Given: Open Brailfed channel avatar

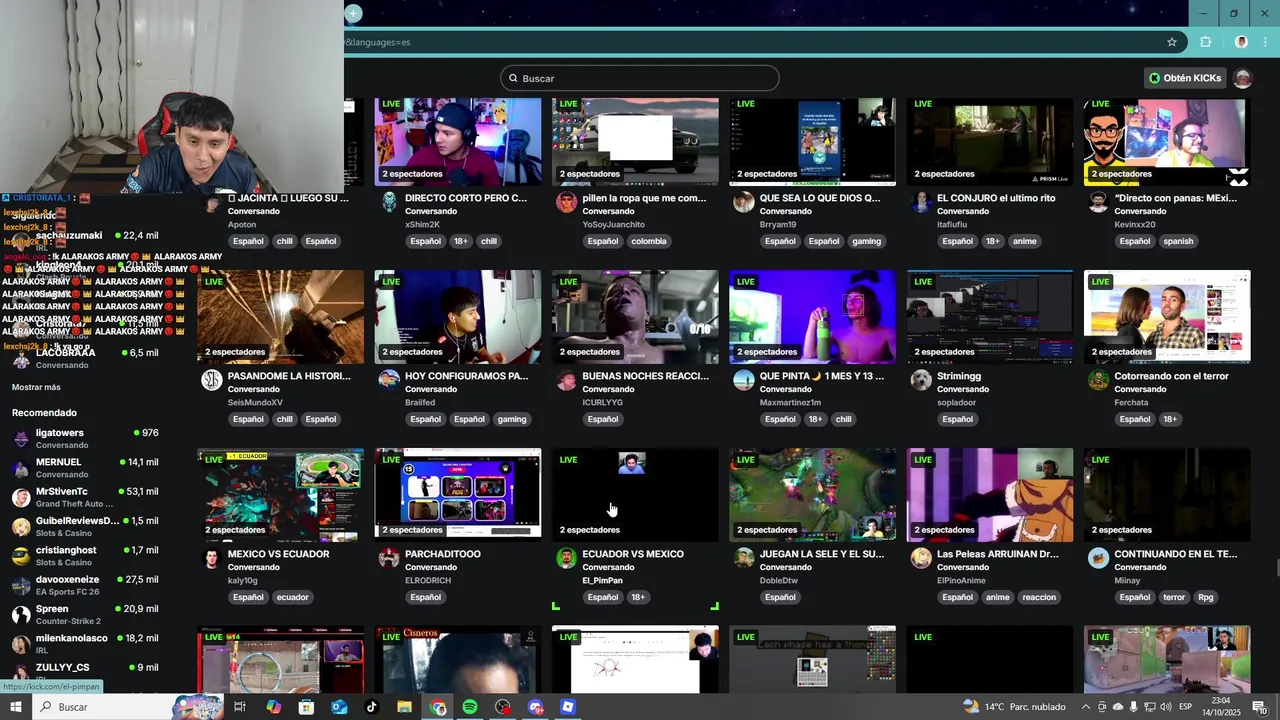Looking at the screenshot, I should tap(389, 380).
